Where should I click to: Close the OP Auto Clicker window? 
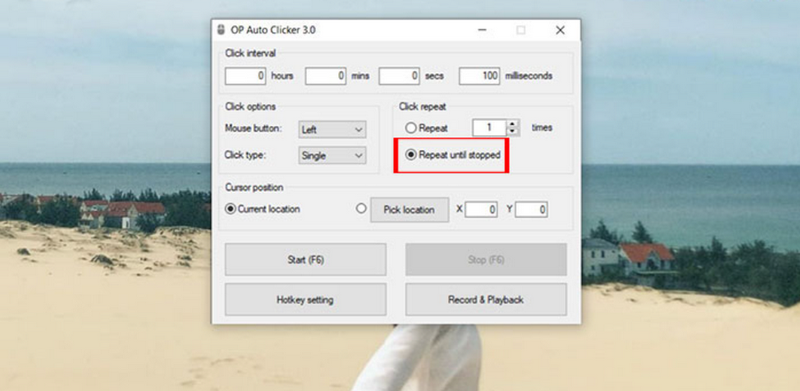coord(560,30)
